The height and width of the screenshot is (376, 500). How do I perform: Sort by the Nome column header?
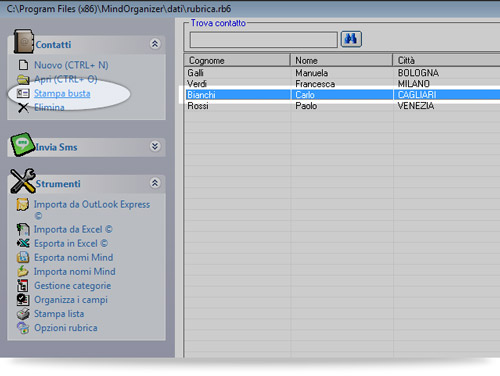point(341,60)
